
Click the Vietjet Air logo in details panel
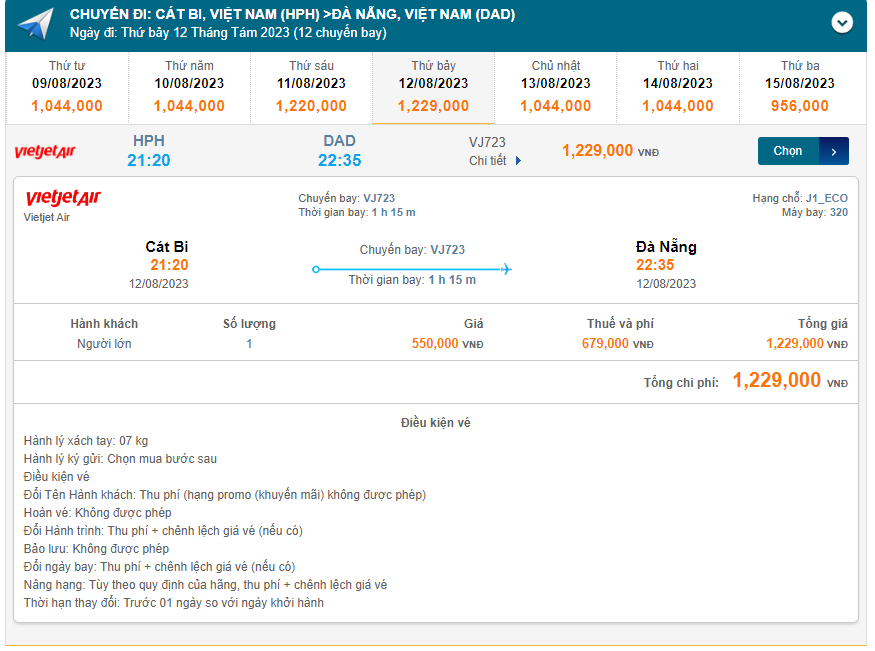pyautogui.click(x=62, y=198)
